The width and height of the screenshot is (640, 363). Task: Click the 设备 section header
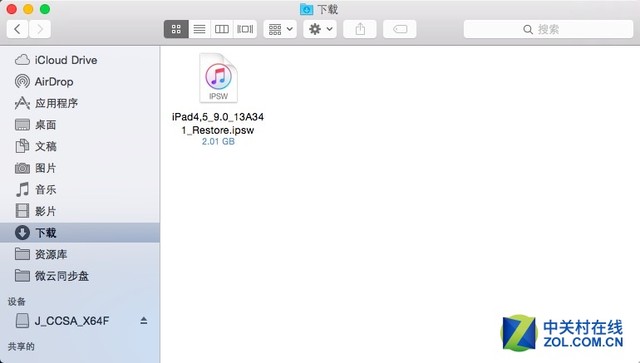pos(17,301)
